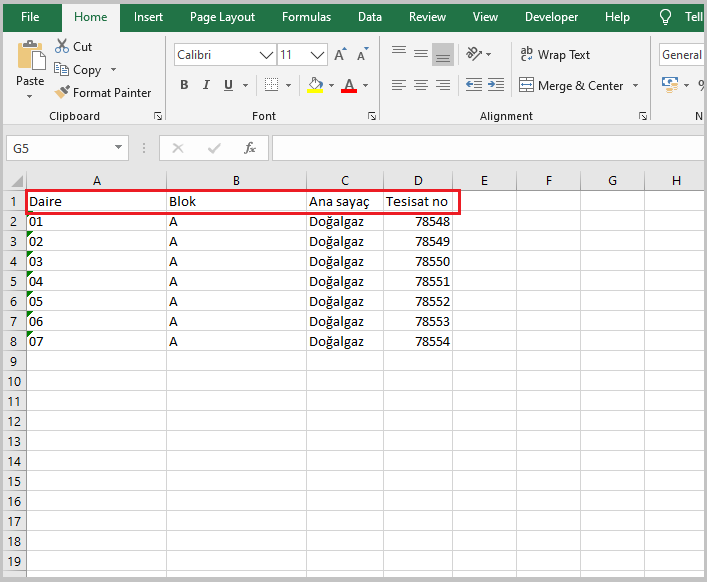Open the Copy dropdown arrow
Image resolution: width=707 pixels, height=582 pixels.
[113, 69]
